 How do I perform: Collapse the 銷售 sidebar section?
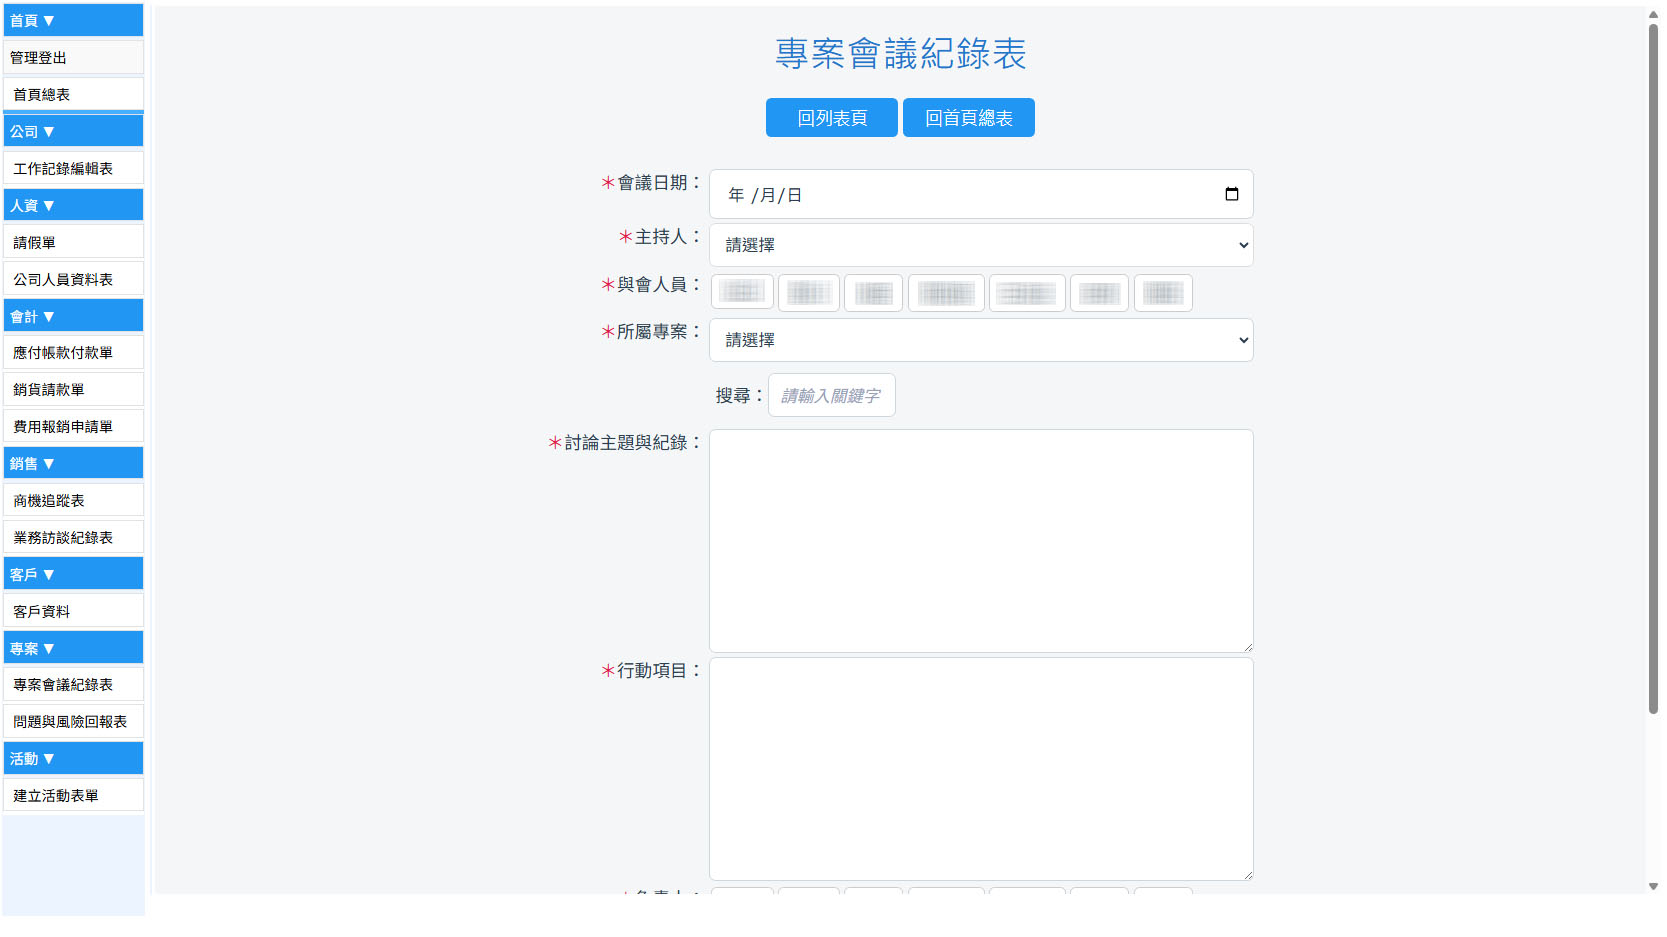point(73,463)
